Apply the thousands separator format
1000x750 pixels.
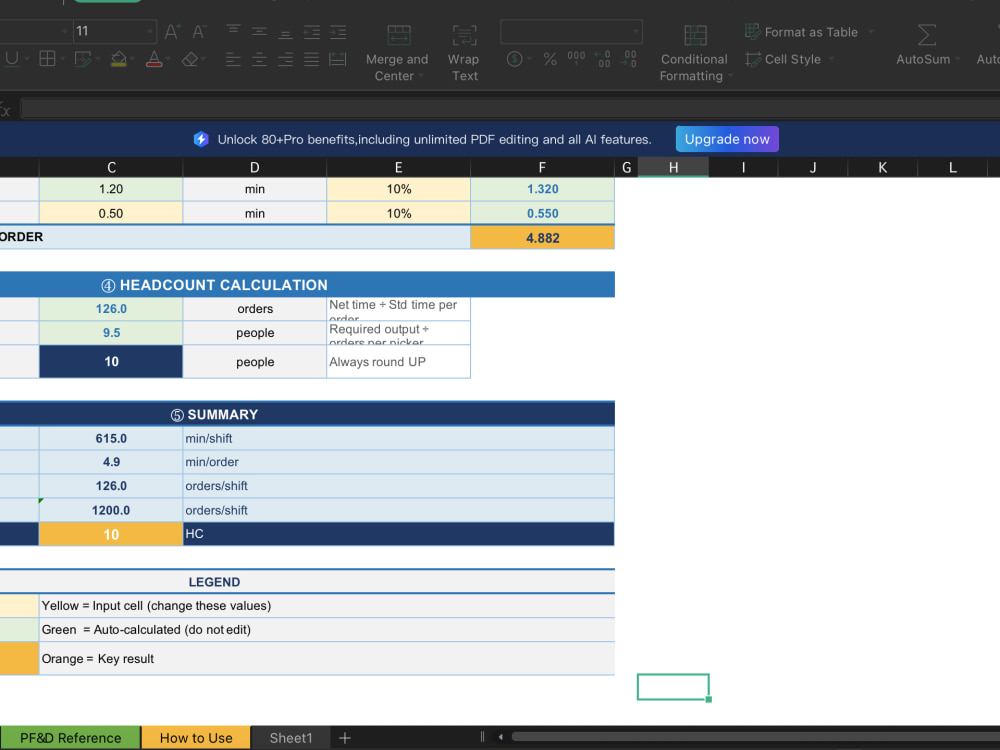[577, 59]
